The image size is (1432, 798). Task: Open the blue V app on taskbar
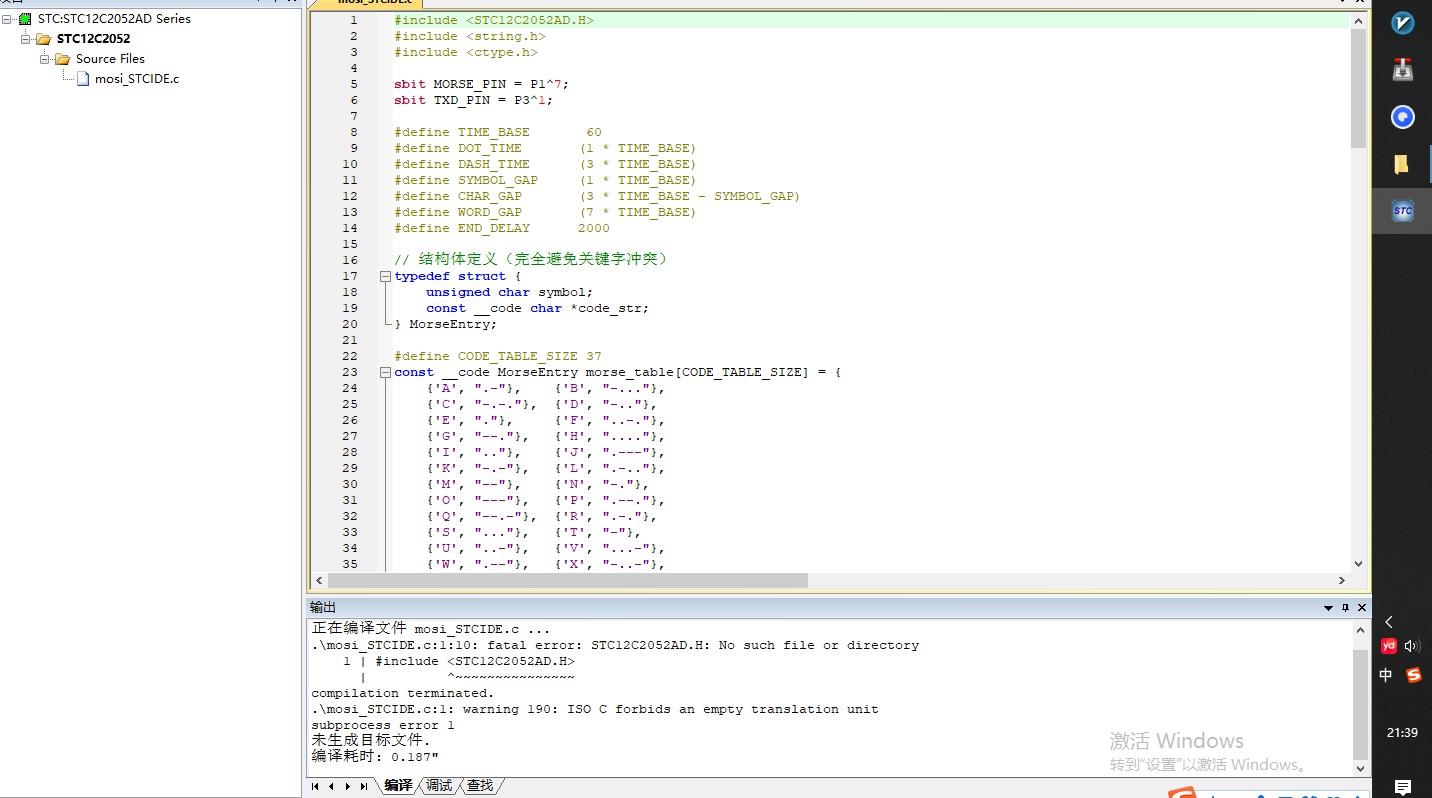1403,23
